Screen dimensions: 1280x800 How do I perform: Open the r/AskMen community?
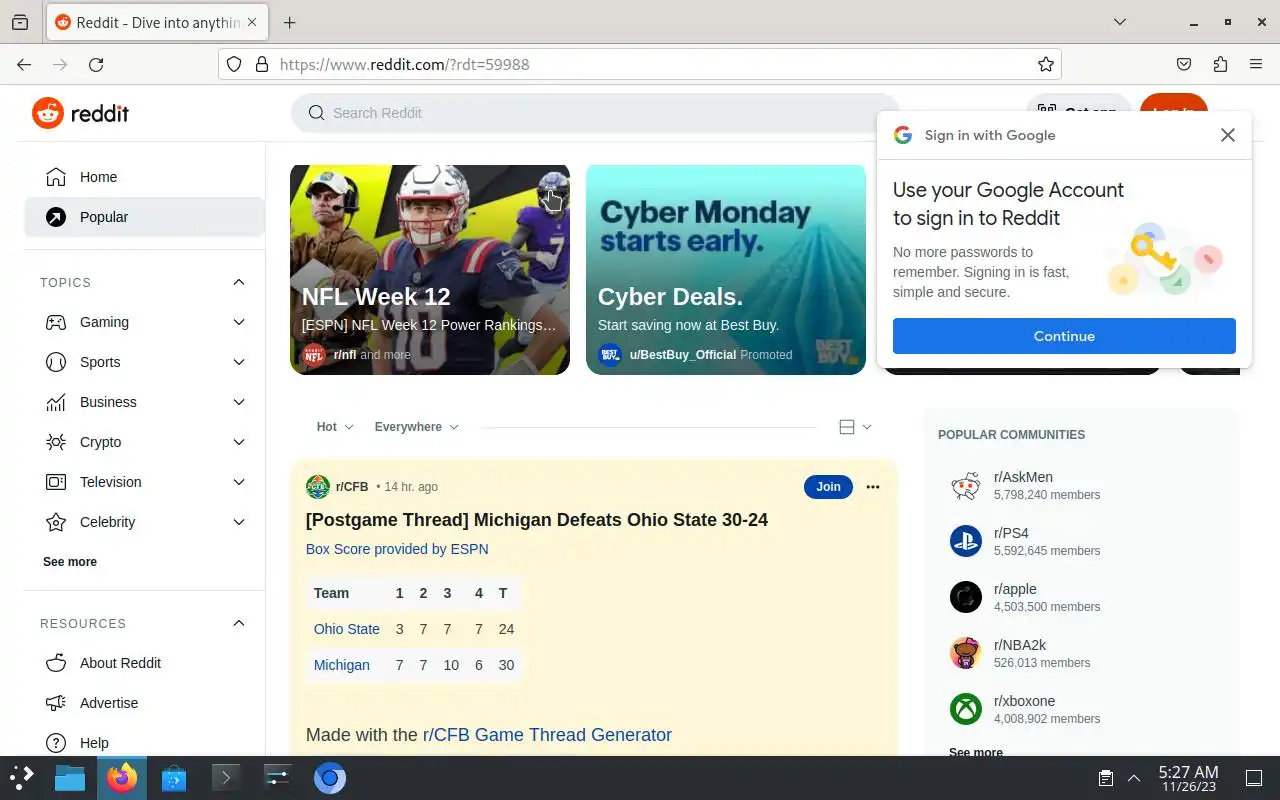[1080, 485]
